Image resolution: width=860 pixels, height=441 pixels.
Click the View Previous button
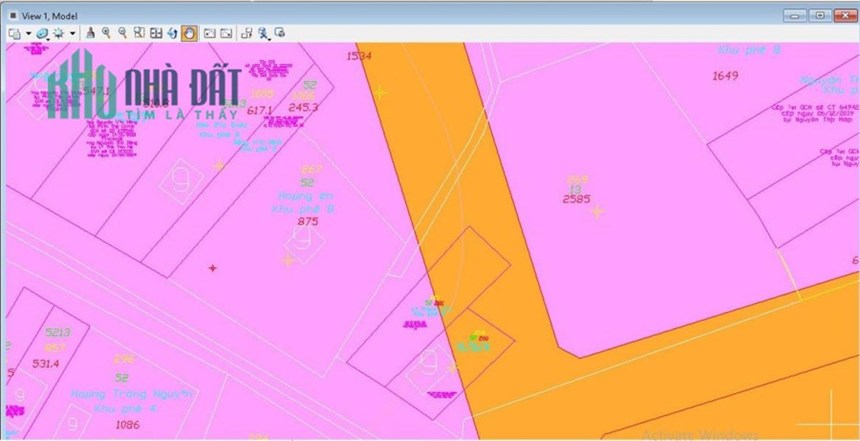tap(209, 33)
